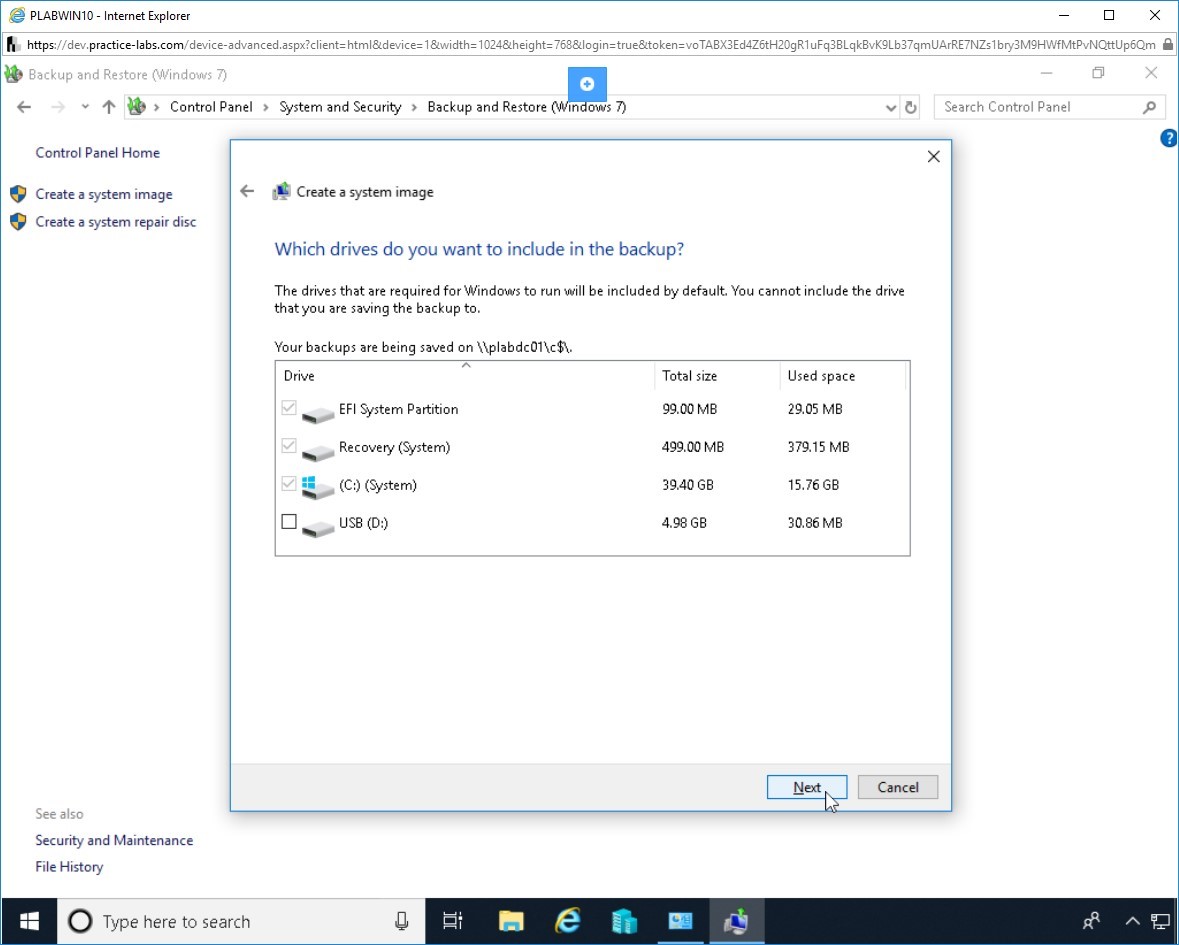Cancel the Create a system image dialog
This screenshot has width=1179, height=945.
coord(898,787)
